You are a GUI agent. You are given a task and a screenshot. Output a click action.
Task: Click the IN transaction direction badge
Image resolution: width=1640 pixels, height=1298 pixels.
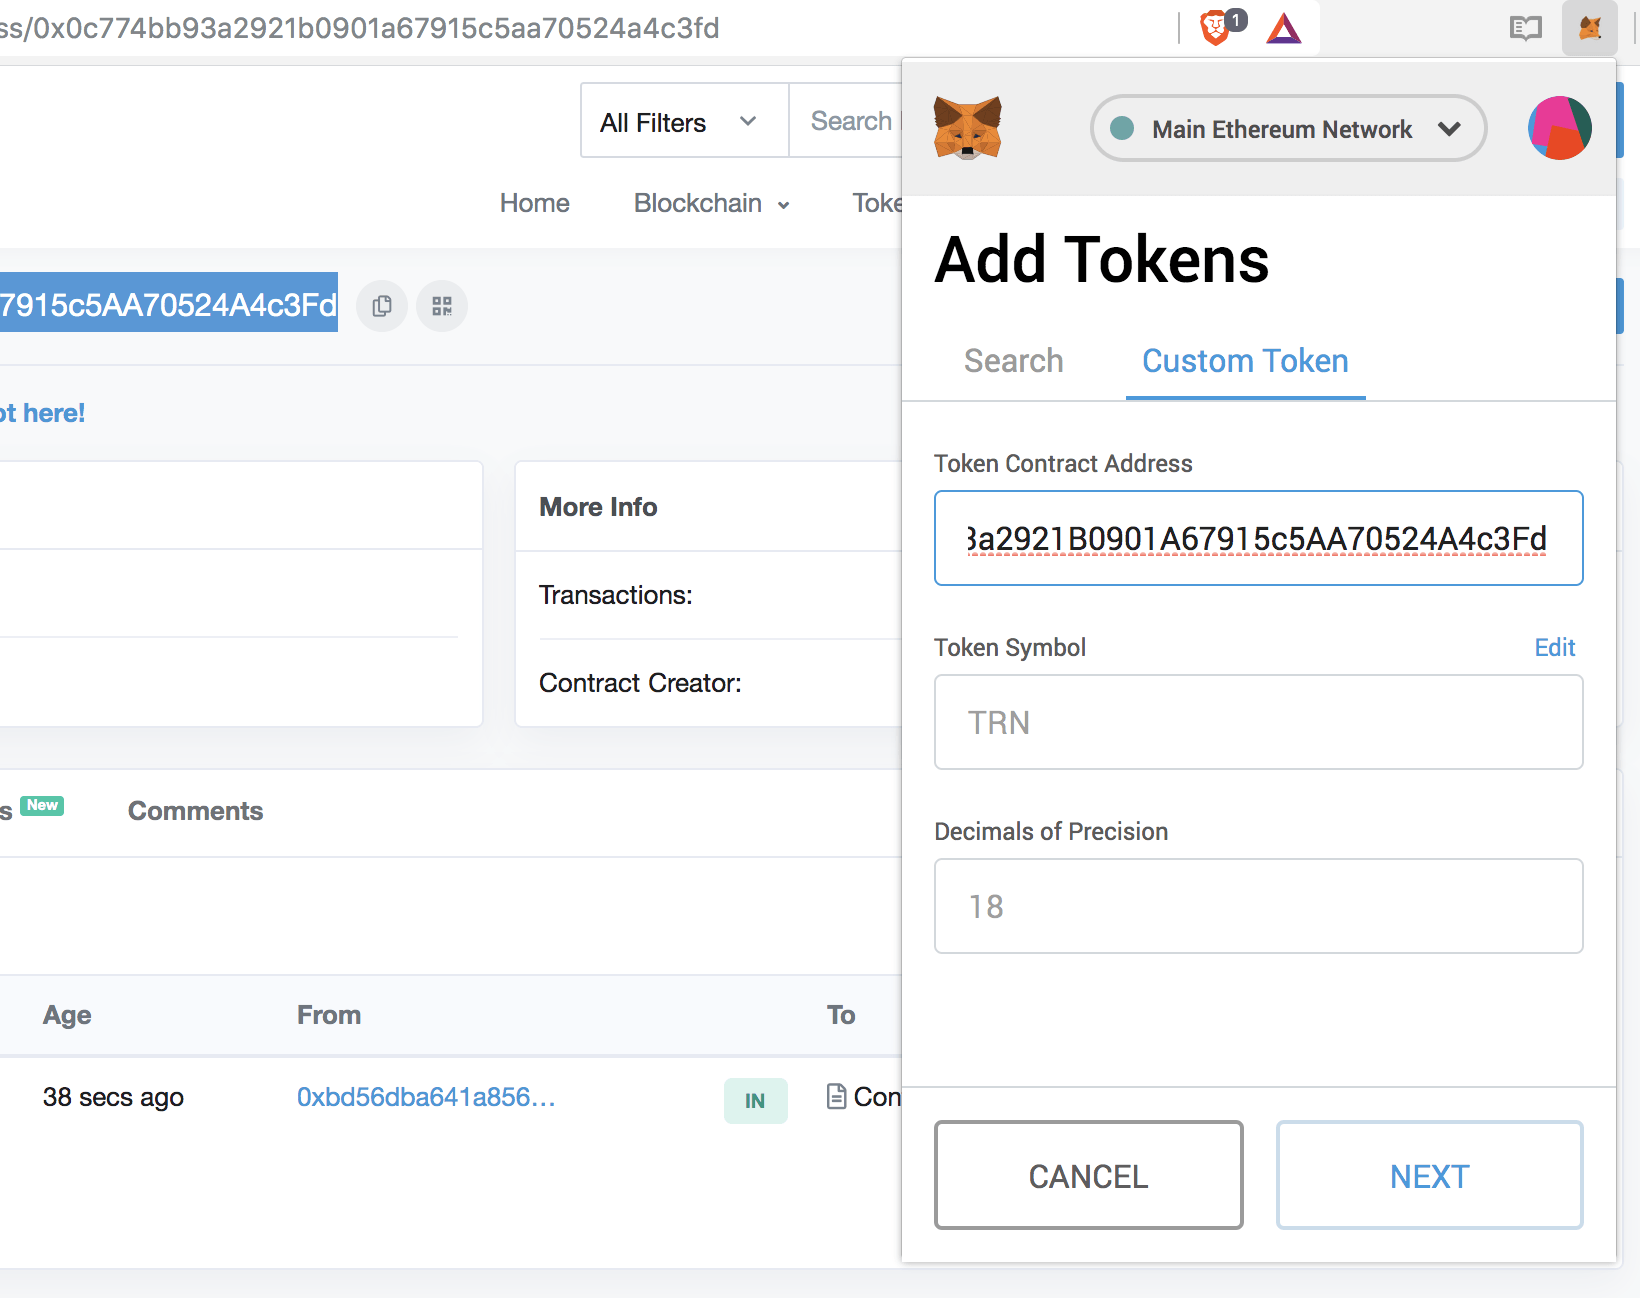coord(755,1100)
